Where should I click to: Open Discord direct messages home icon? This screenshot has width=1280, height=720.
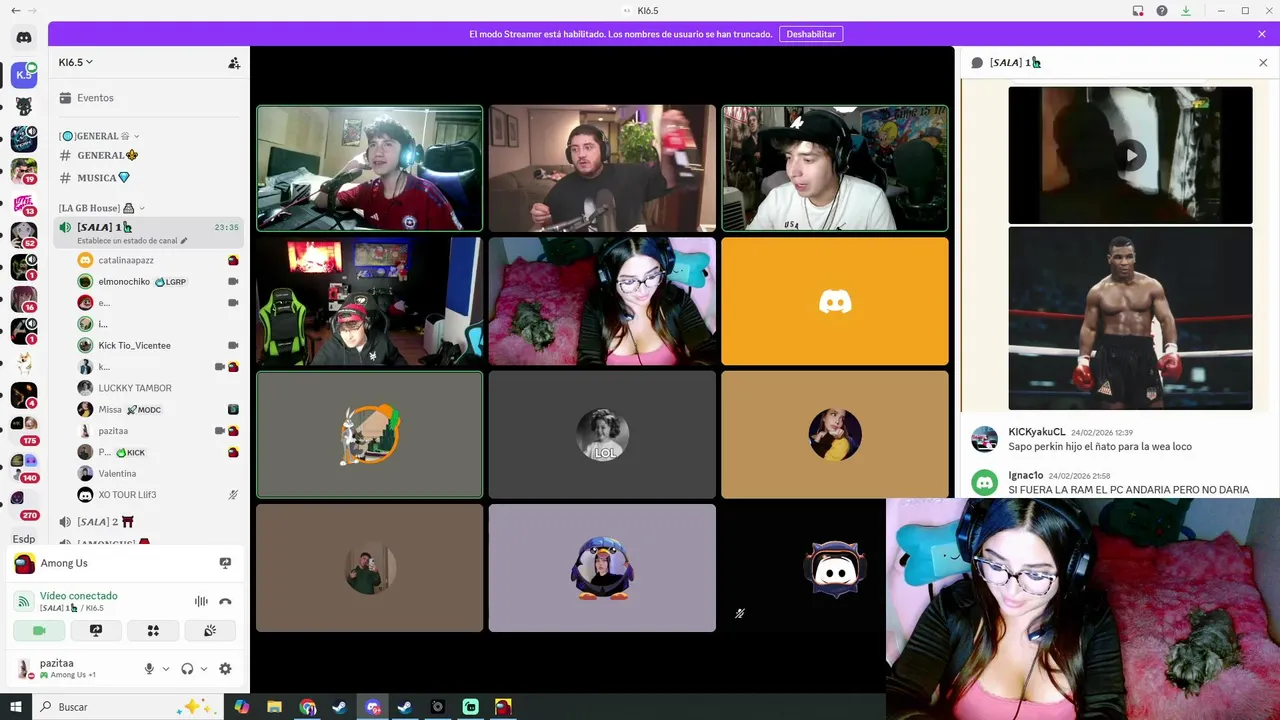click(24, 37)
